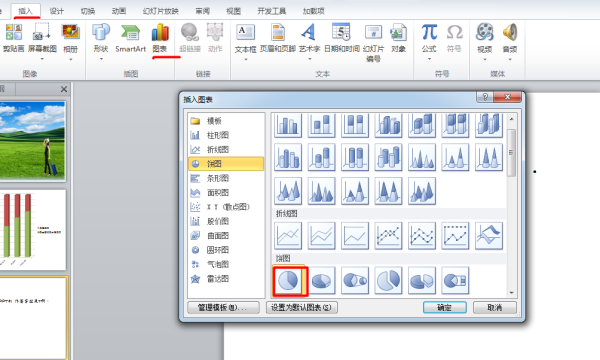Viewport: 600px width, 360px height.
Task: Insert a formula with the 公式 icon
Action: coord(429,38)
